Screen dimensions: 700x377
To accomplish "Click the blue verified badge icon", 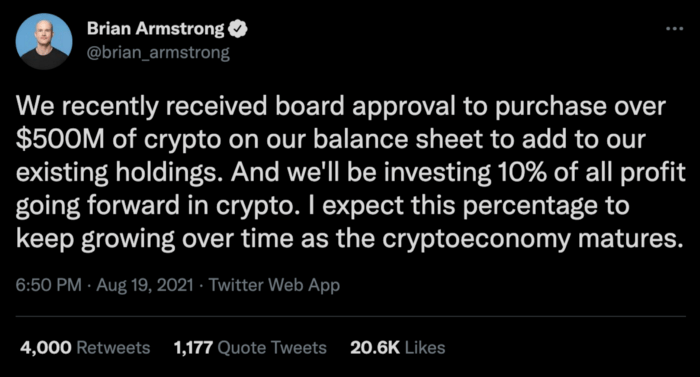I will [238, 29].
